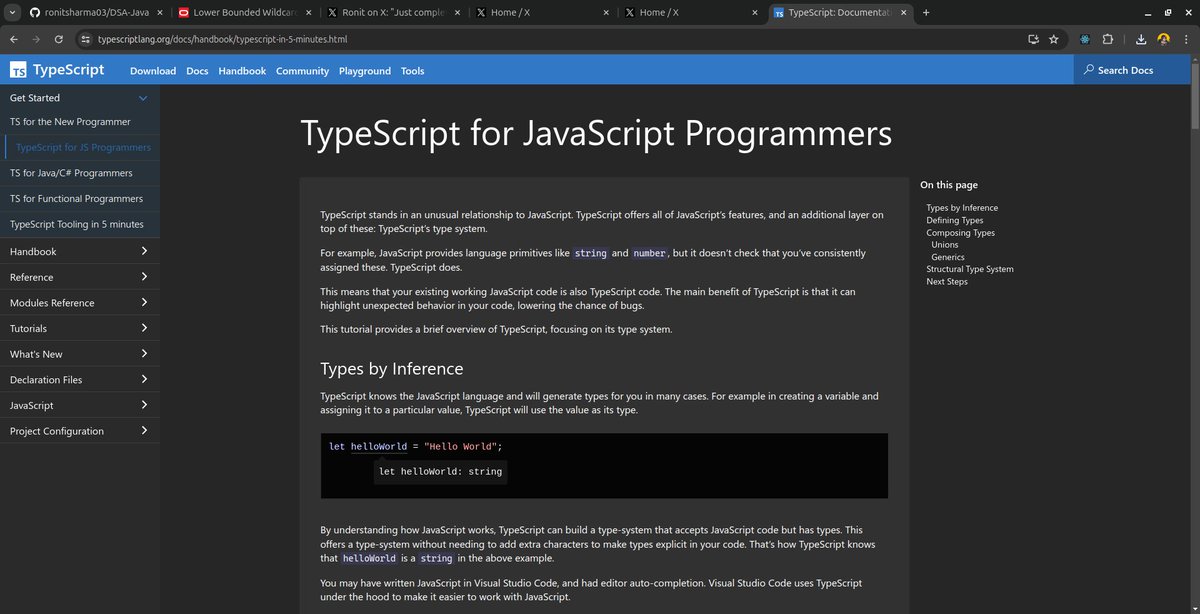
Task: Expand the Declaration Files section
Action: click(x=80, y=380)
